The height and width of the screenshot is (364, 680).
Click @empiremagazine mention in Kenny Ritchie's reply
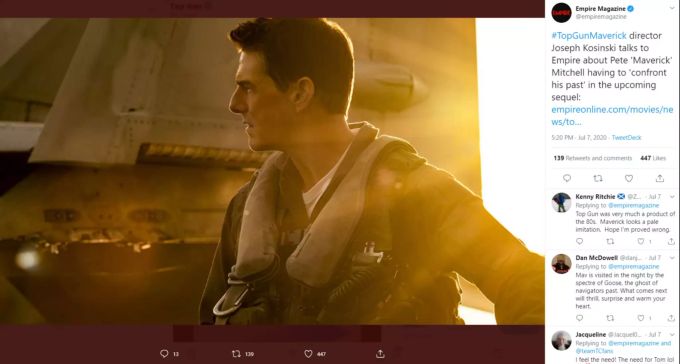point(633,205)
